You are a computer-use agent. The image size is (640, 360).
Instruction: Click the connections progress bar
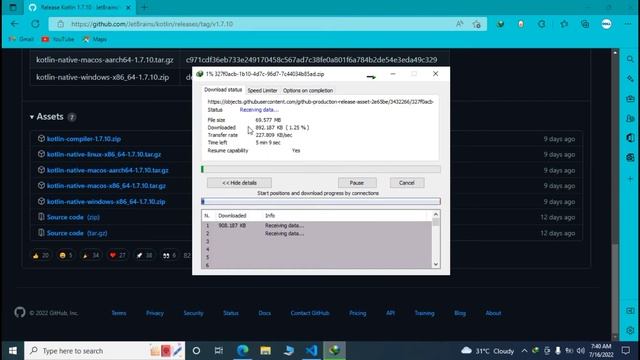point(321,201)
